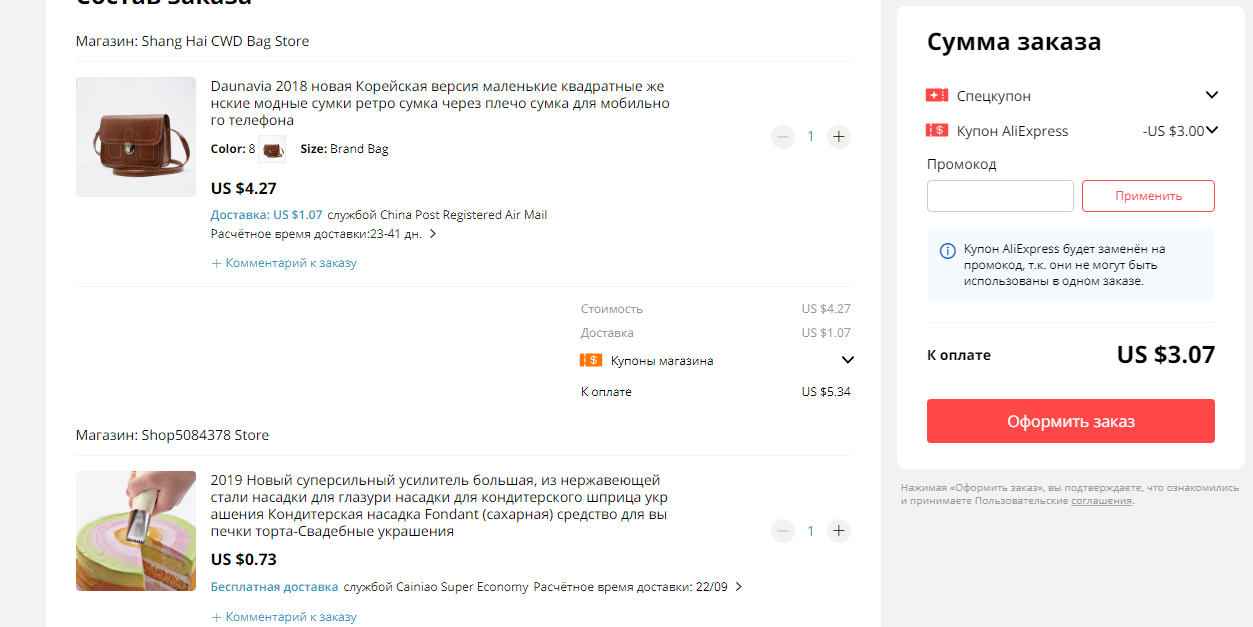This screenshot has width=1253, height=627.
Task: Click the orange Купоны магазина icon
Action: 591,360
